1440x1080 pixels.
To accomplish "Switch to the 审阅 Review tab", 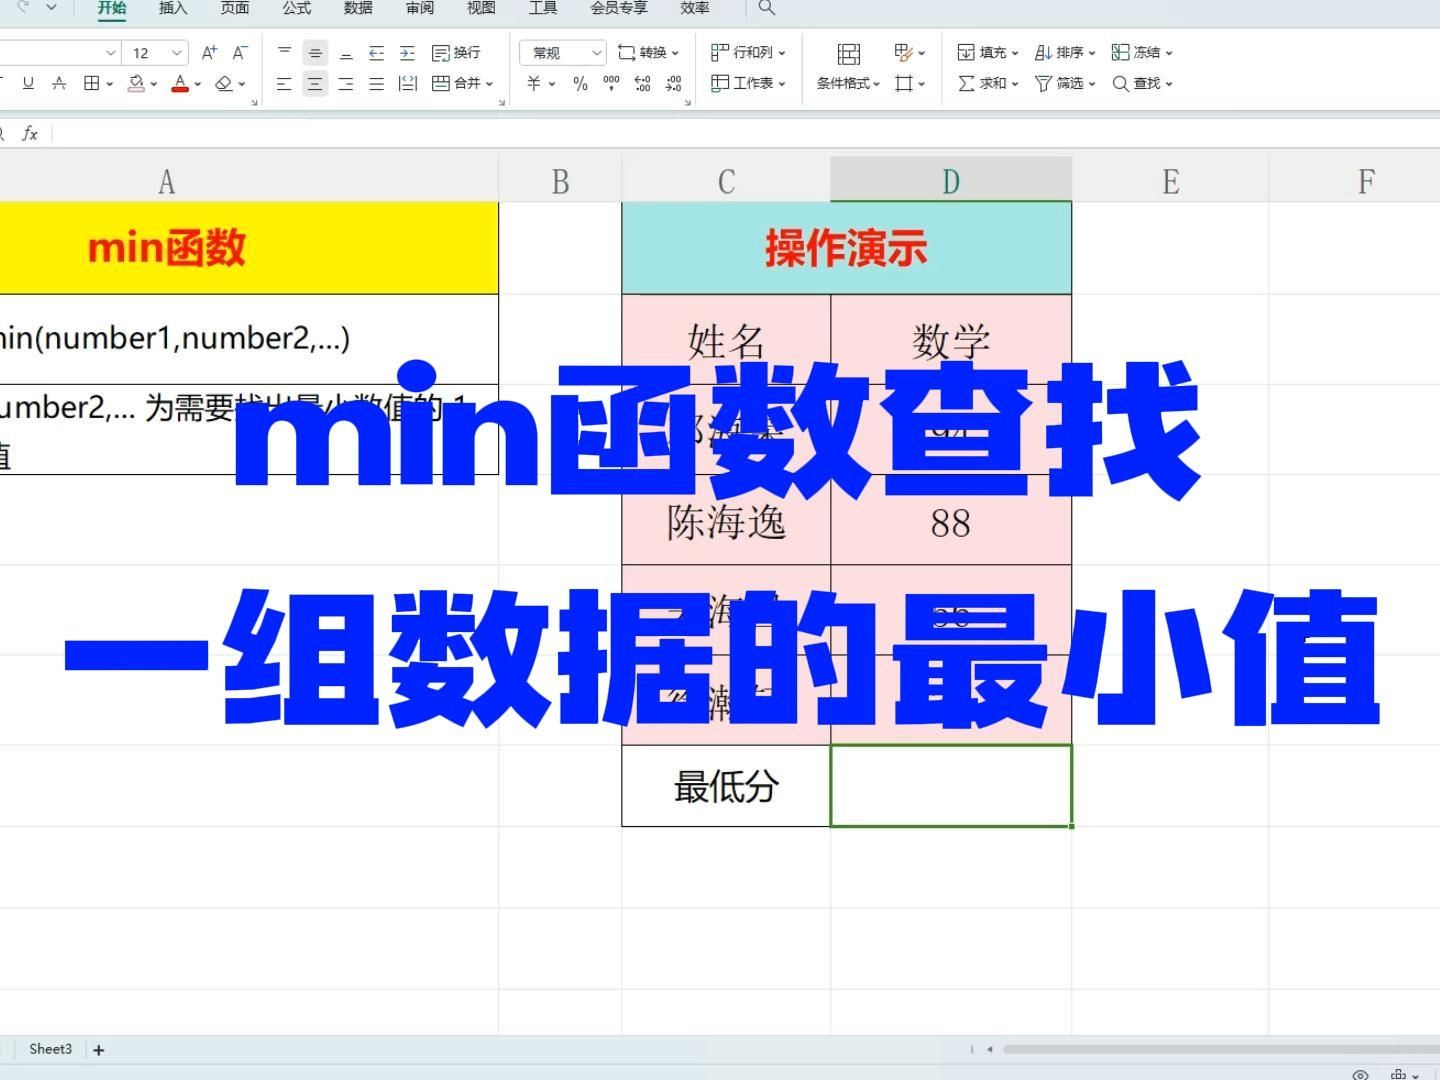I will click(x=420, y=8).
